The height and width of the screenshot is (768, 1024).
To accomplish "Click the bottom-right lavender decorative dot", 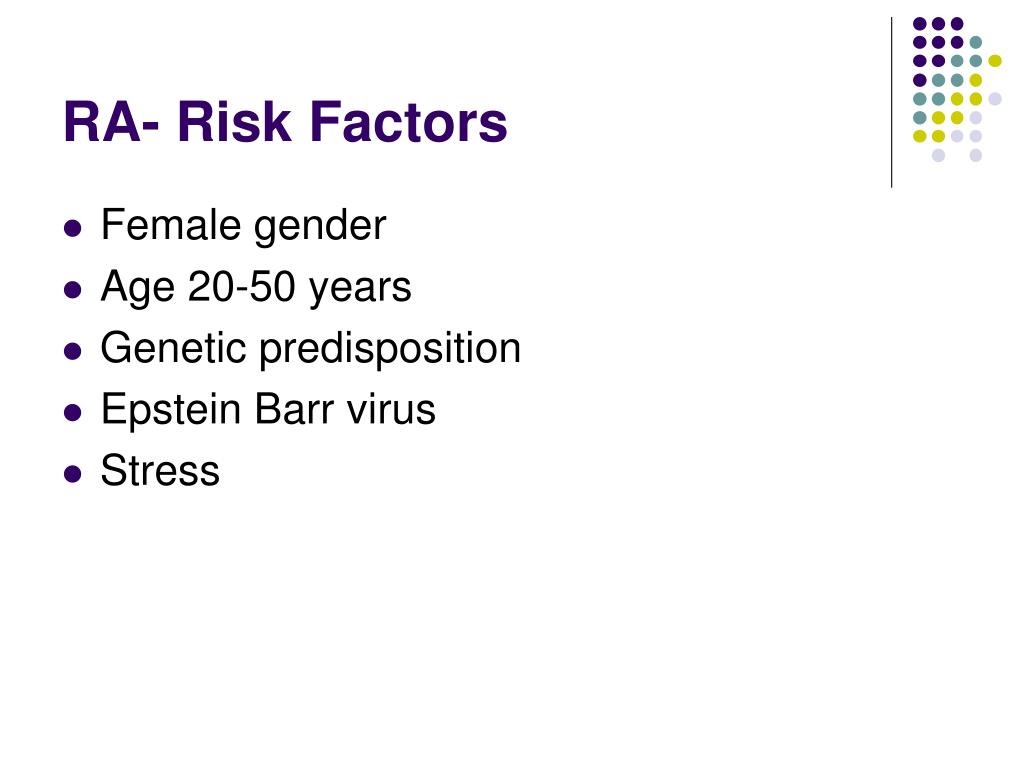I will click(976, 155).
